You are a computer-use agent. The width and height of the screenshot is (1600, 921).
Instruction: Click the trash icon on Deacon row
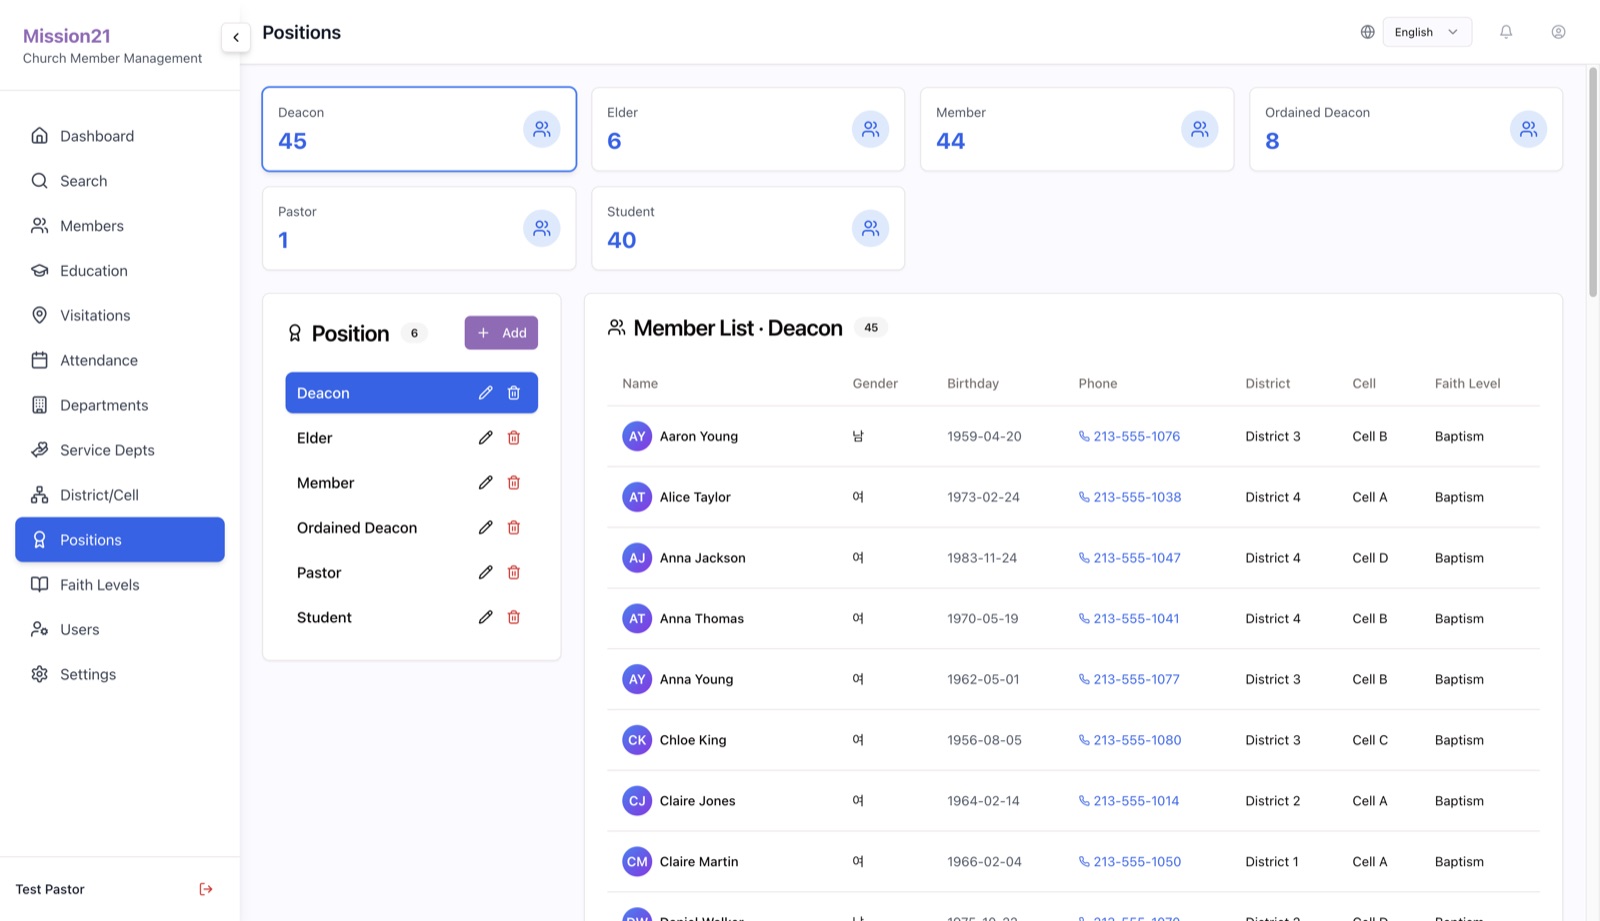514,393
